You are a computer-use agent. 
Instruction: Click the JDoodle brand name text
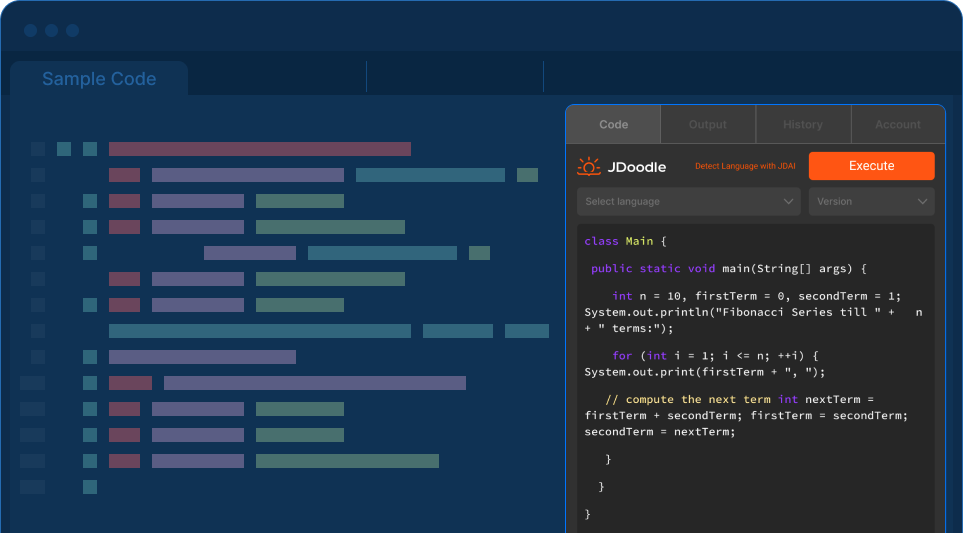(636, 166)
